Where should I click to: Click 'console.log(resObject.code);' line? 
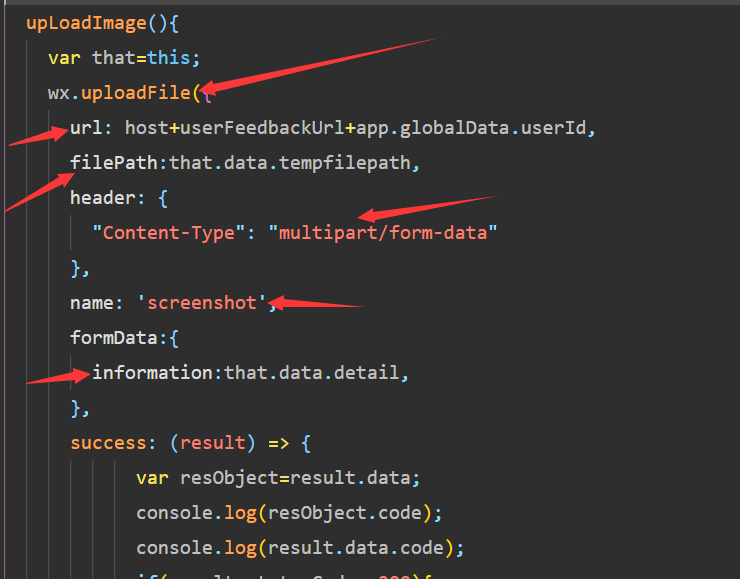click(289, 513)
